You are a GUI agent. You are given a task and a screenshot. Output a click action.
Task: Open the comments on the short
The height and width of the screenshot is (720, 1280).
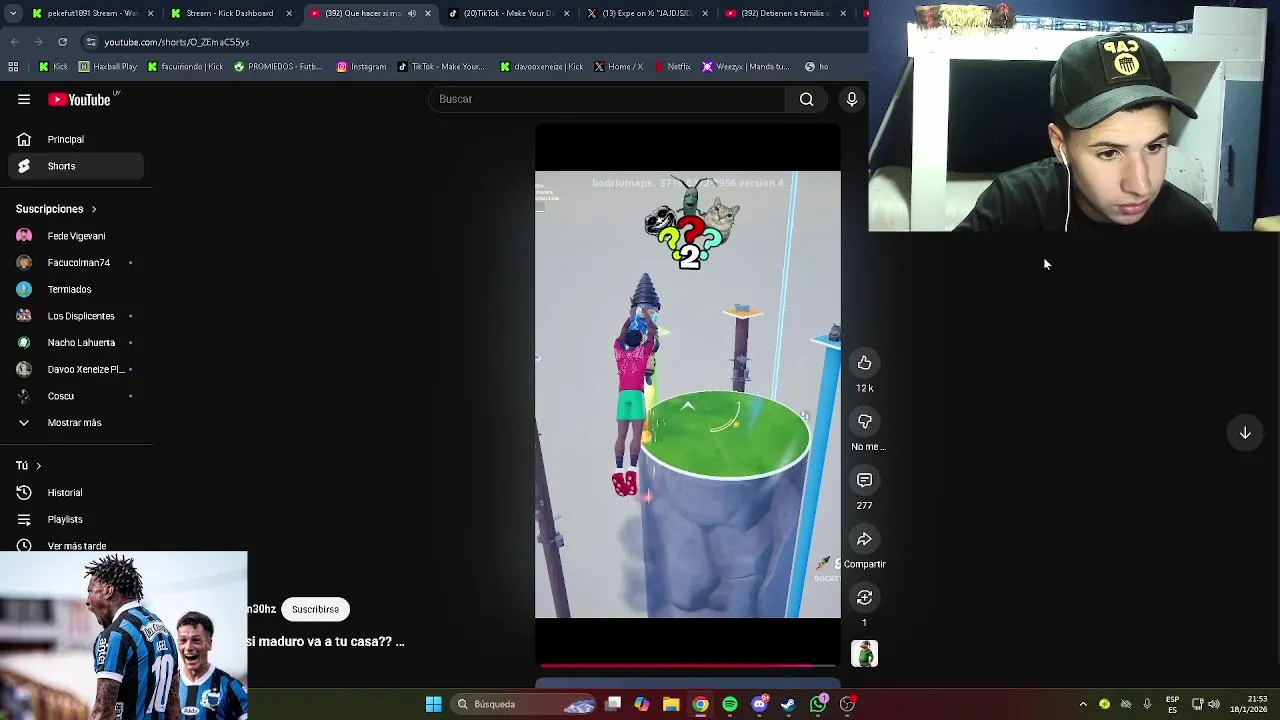[865, 480]
